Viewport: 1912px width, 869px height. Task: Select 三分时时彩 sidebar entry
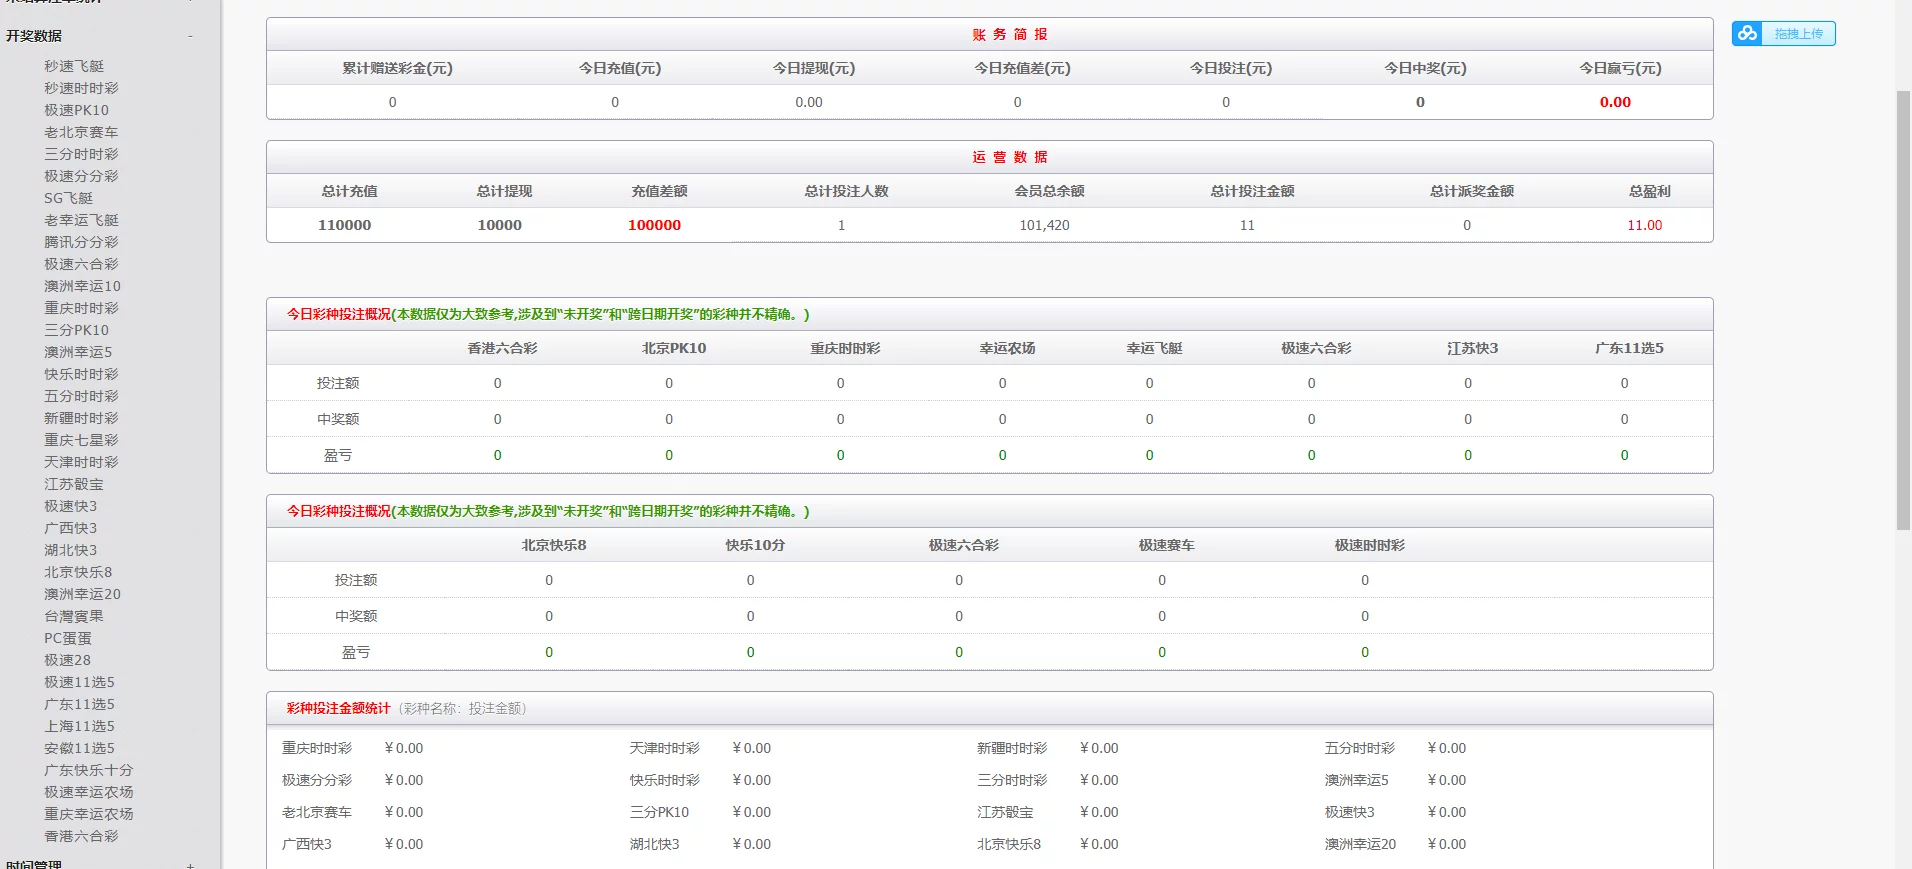coord(81,154)
